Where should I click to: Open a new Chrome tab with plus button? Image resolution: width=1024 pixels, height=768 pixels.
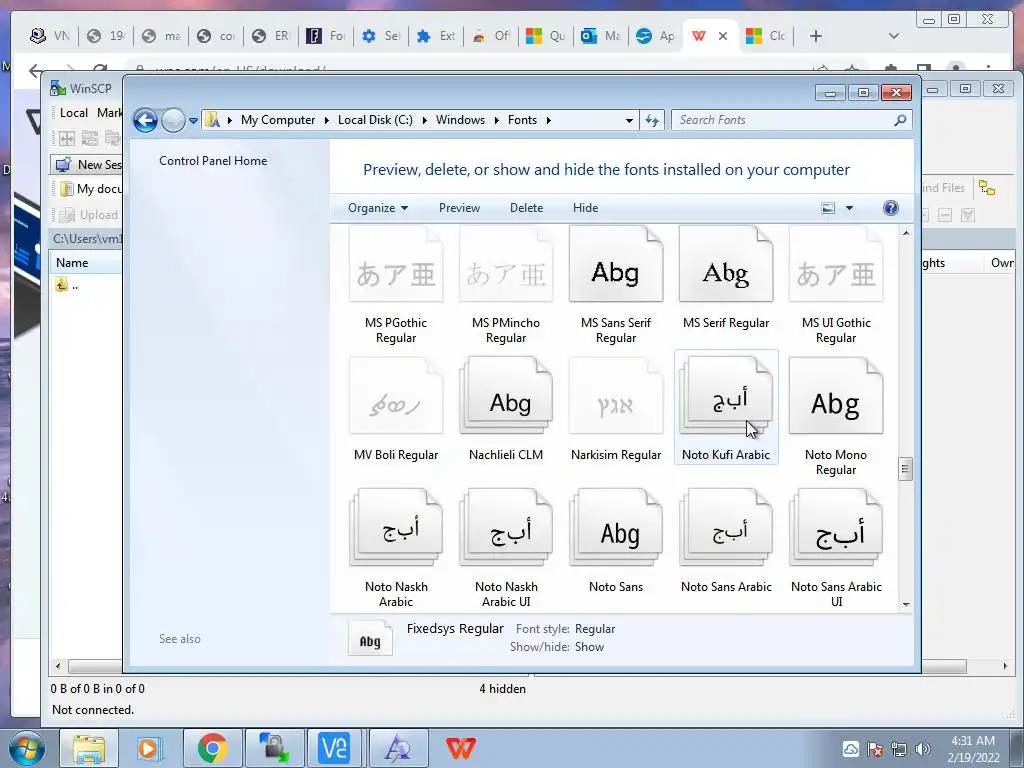tap(816, 36)
